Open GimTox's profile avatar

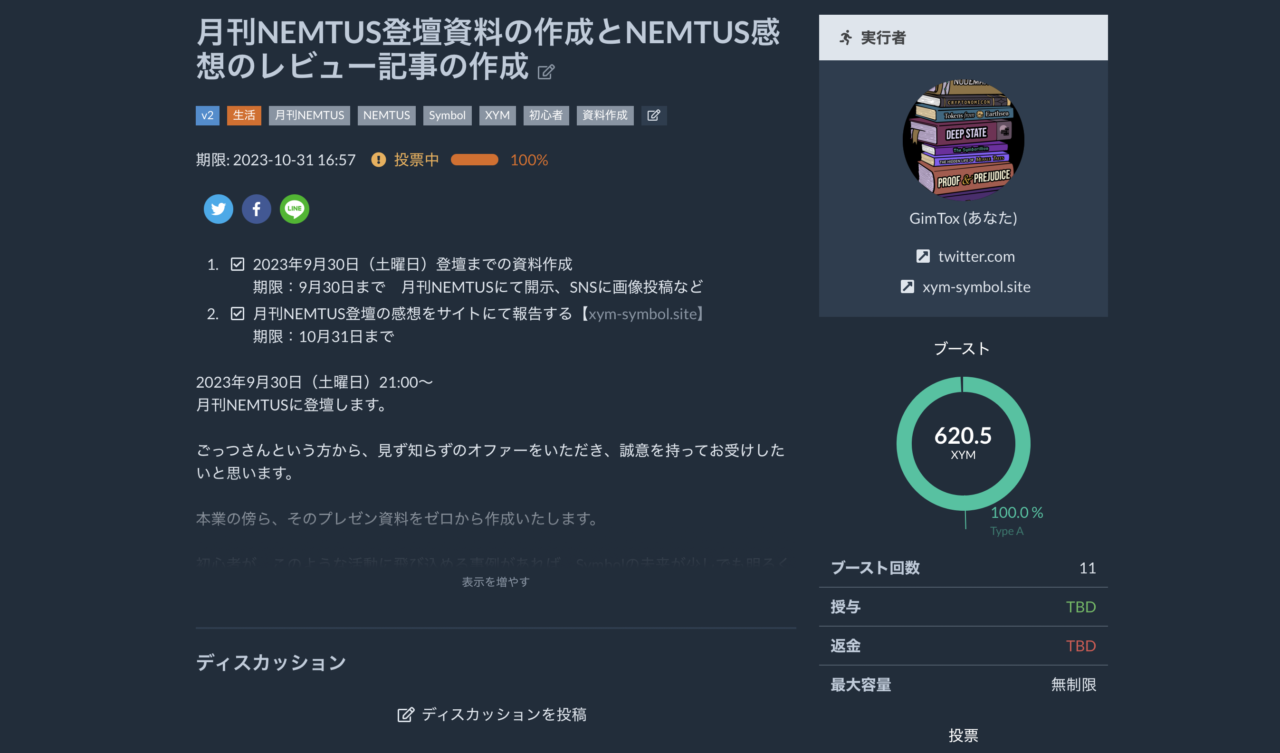pyautogui.click(x=963, y=140)
